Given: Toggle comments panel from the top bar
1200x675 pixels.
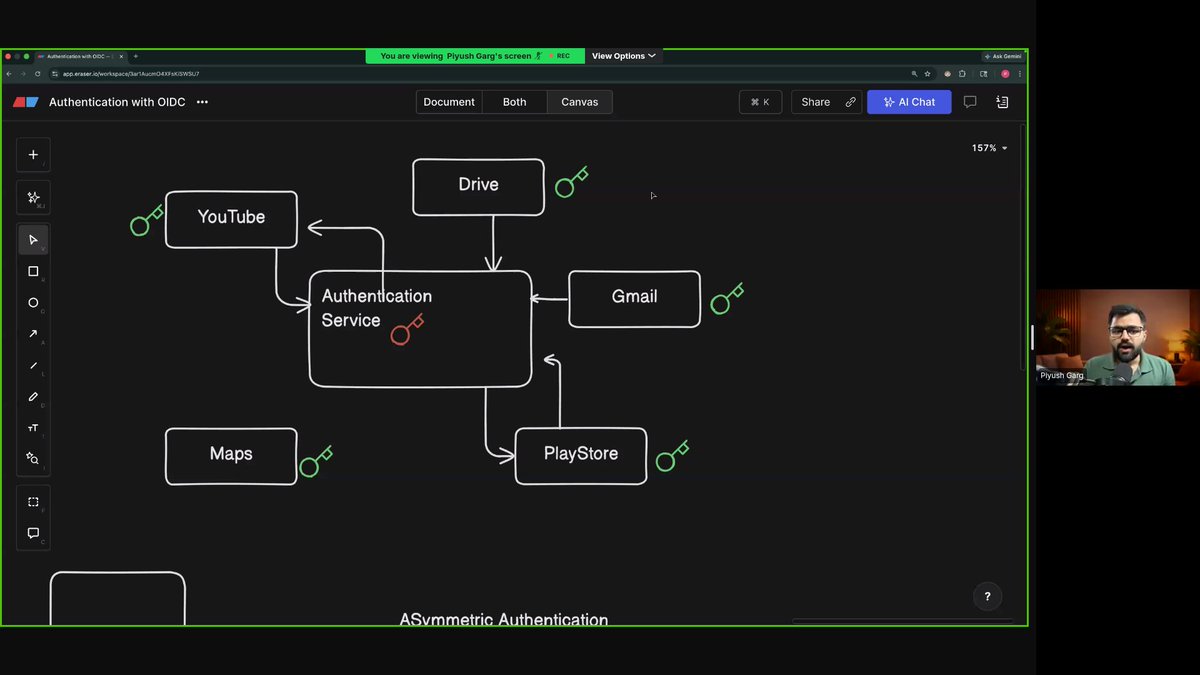Looking at the screenshot, I should 970,101.
